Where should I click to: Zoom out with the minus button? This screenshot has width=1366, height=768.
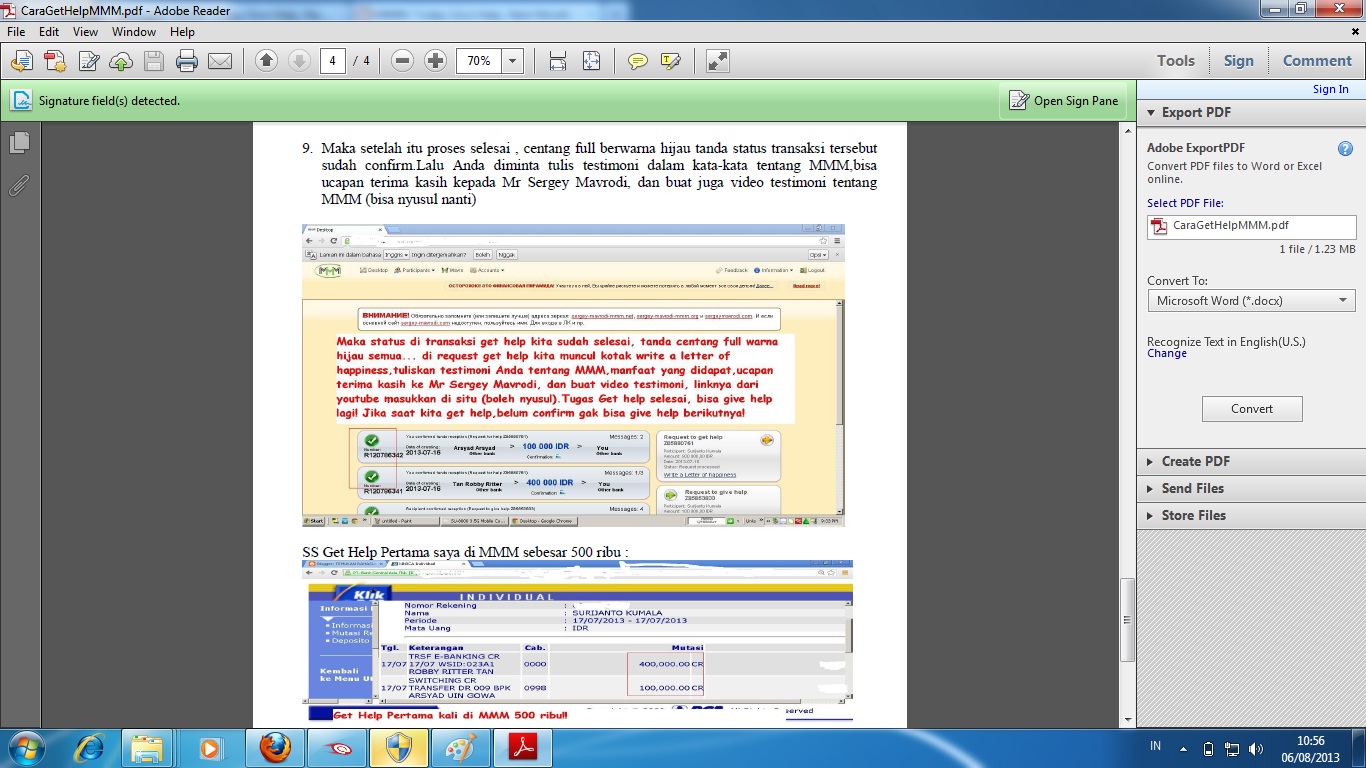click(403, 61)
